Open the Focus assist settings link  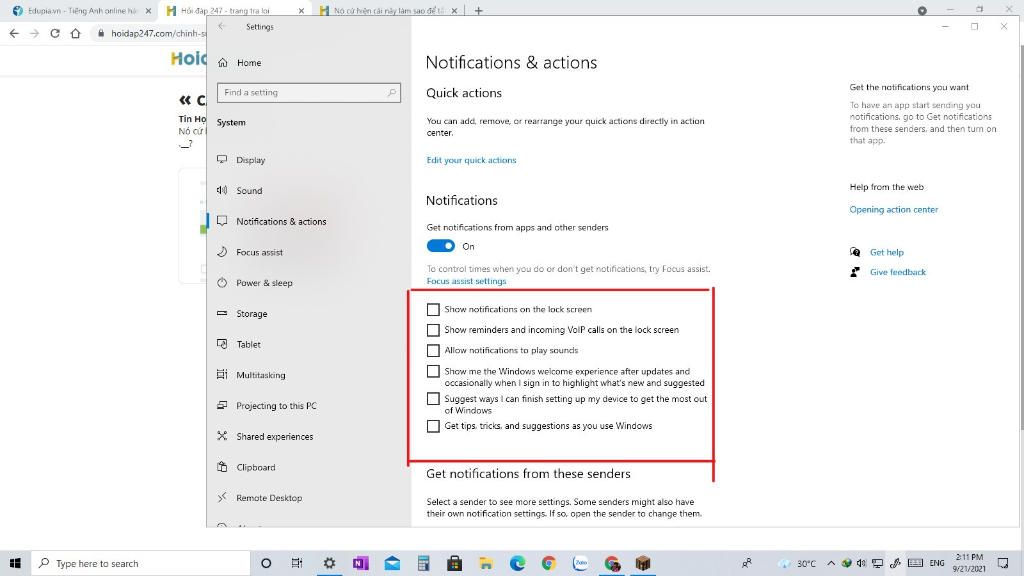click(x=466, y=281)
